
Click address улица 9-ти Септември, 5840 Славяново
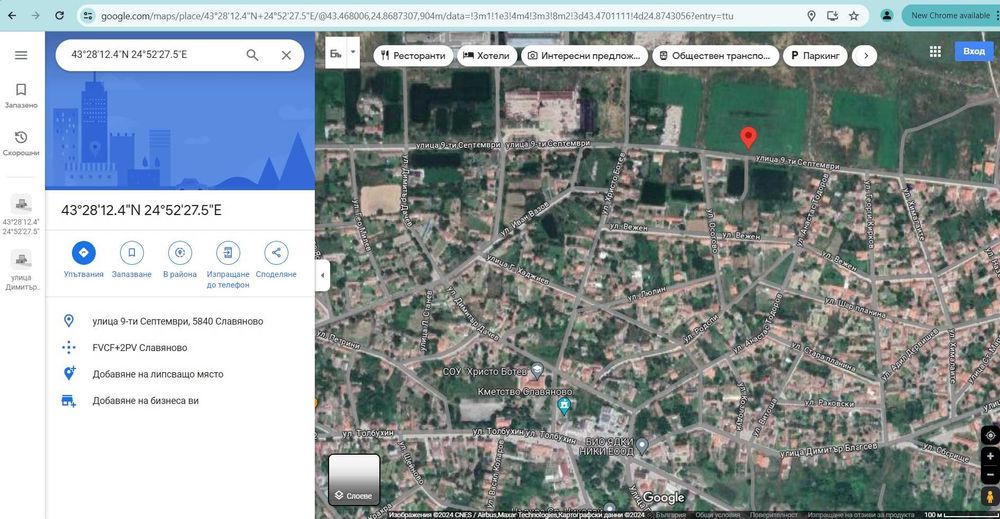point(180,321)
